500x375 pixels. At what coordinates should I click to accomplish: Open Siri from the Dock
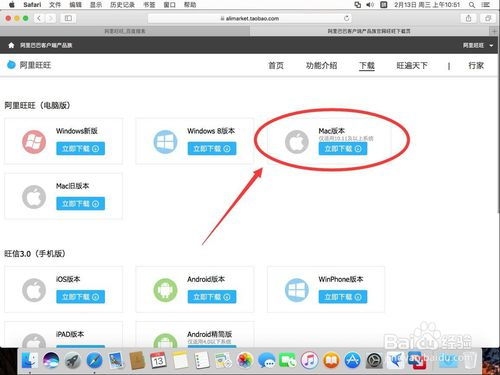tap(51, 360)
